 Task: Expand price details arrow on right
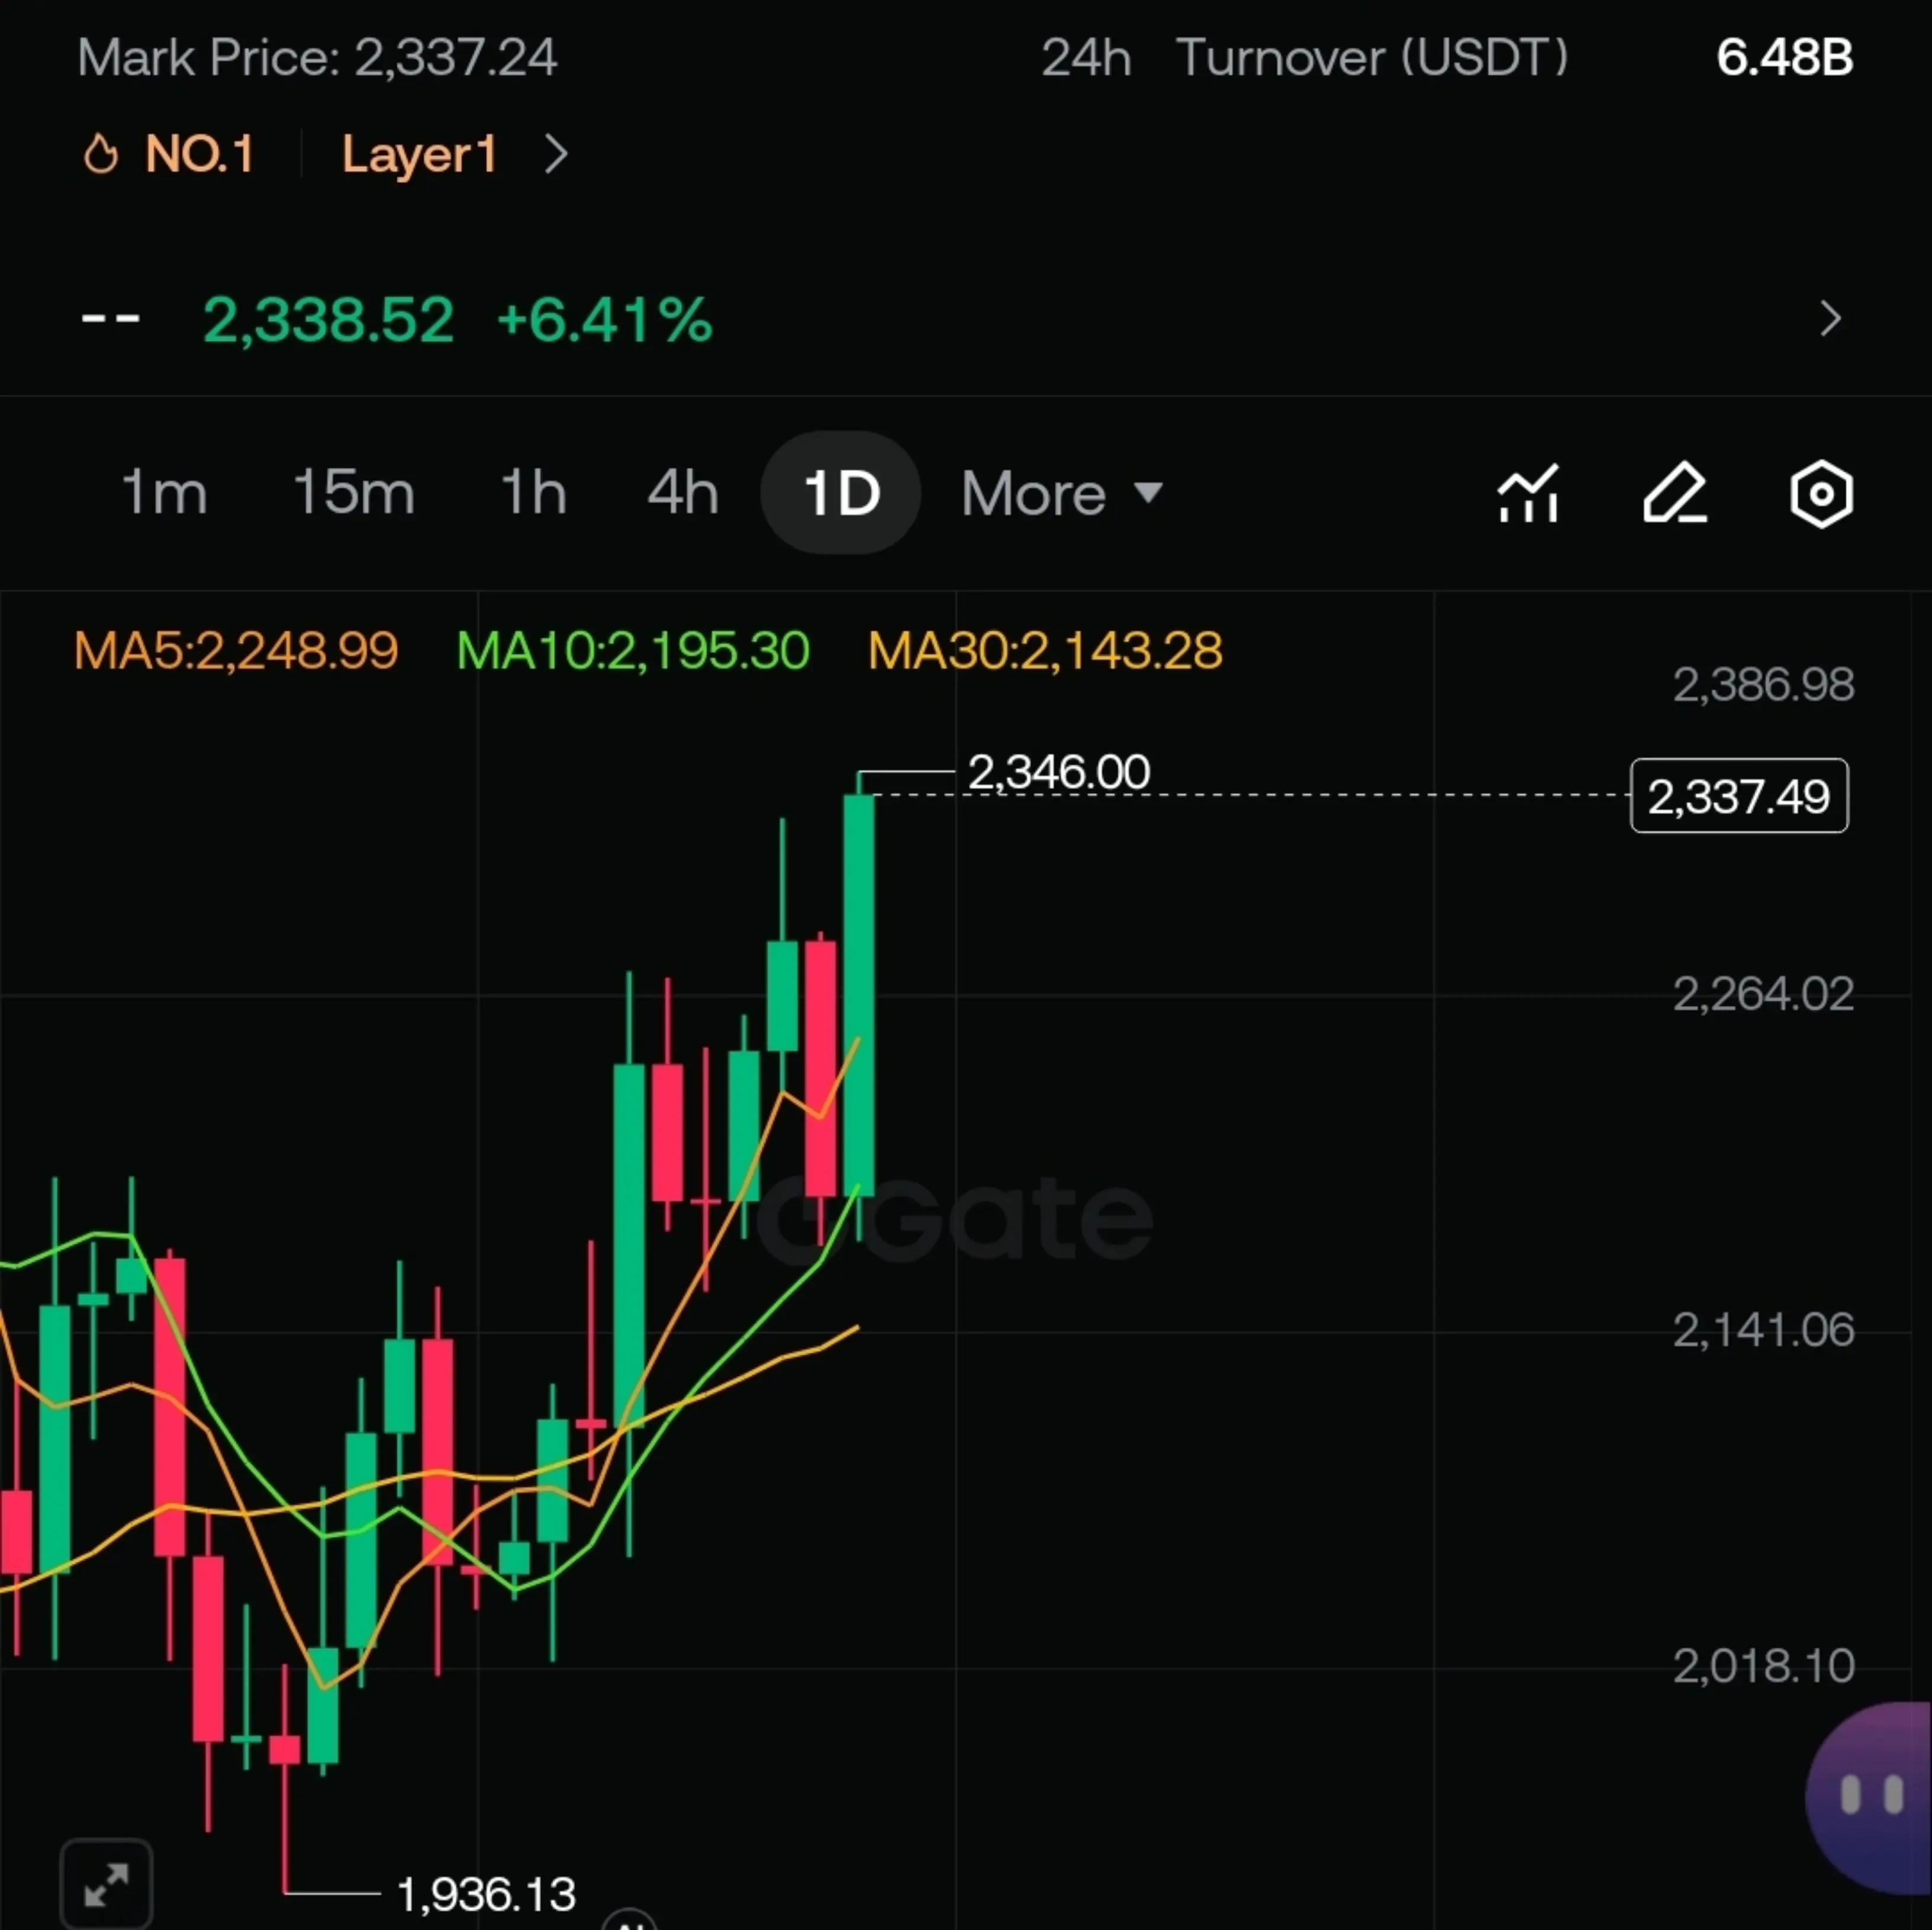[1830, 319]
